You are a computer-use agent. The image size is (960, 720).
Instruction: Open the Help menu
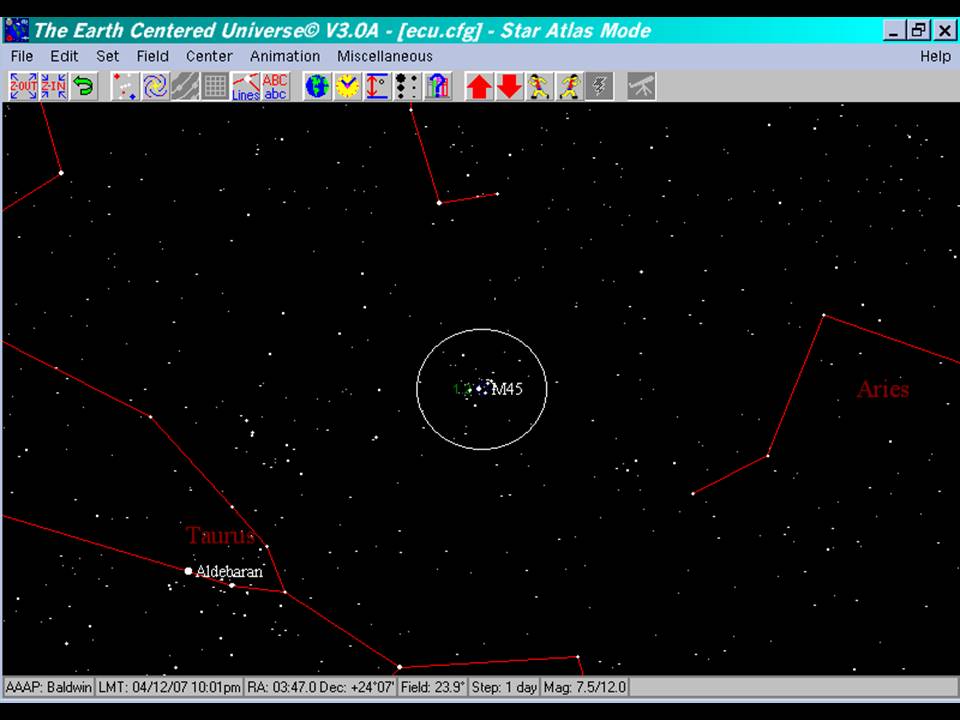click(935, 56)
